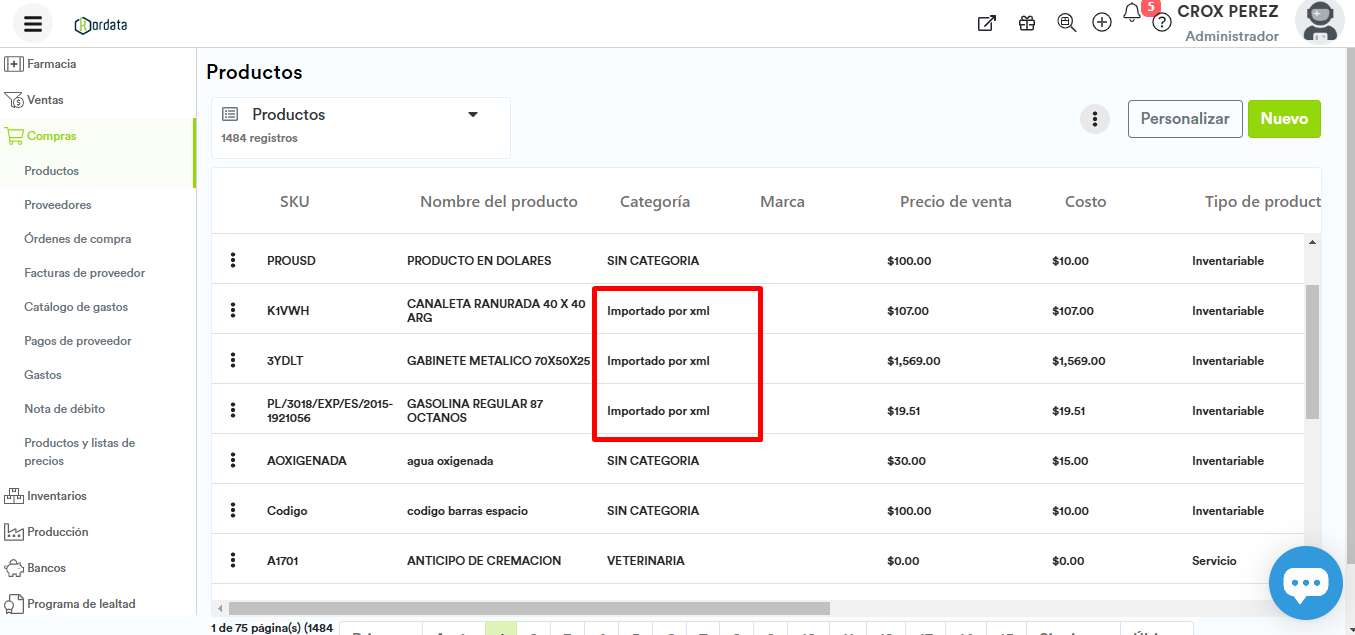Click the plus circle quick-add icon
This screenshot has width=1355, height=635.
click(1102, 23)
